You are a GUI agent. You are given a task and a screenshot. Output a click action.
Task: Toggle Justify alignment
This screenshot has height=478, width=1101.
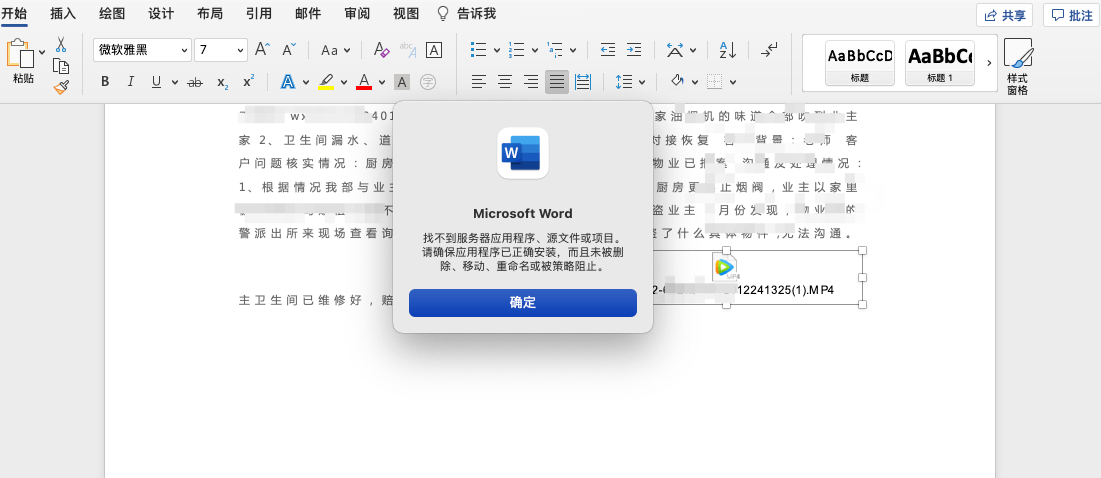(x=557, y=82)
